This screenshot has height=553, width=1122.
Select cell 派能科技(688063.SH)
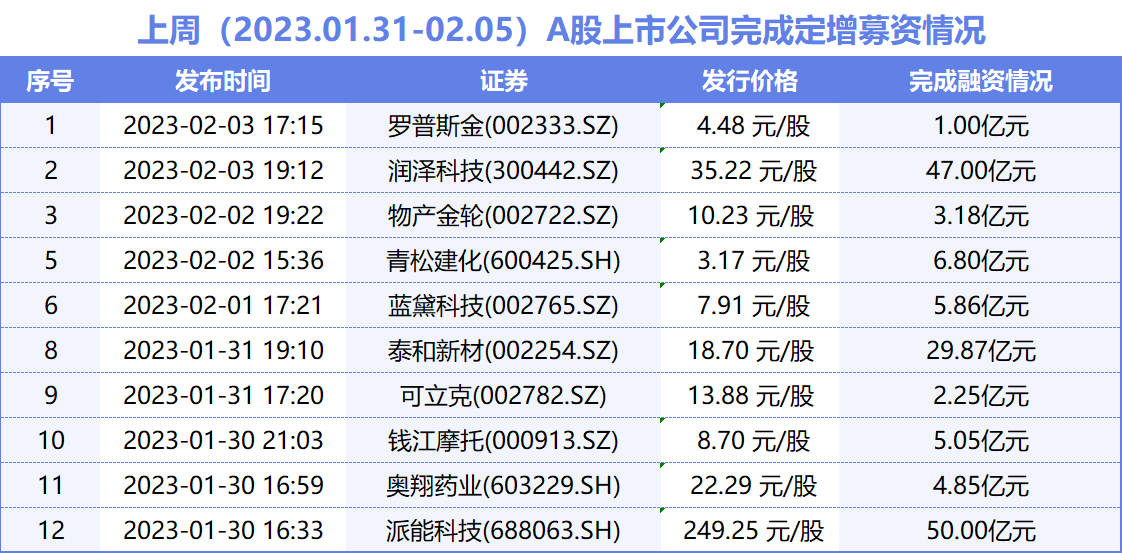click(x=503, y=530)
